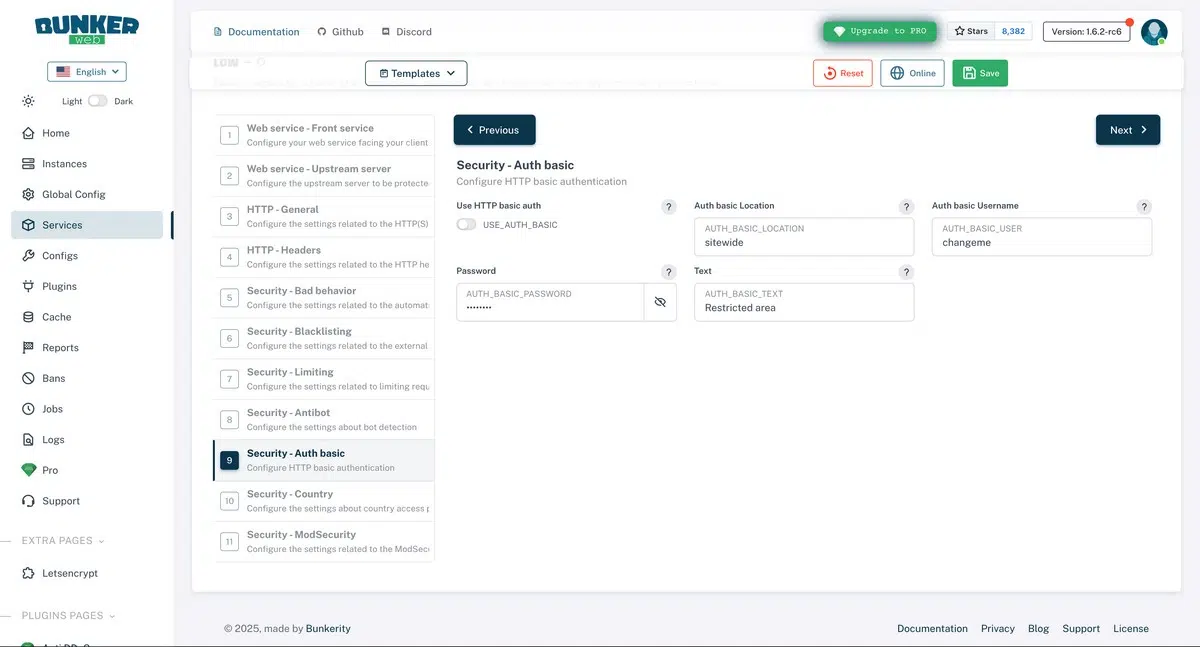Click the Next step button
1200x647 pixels.
1128,130
